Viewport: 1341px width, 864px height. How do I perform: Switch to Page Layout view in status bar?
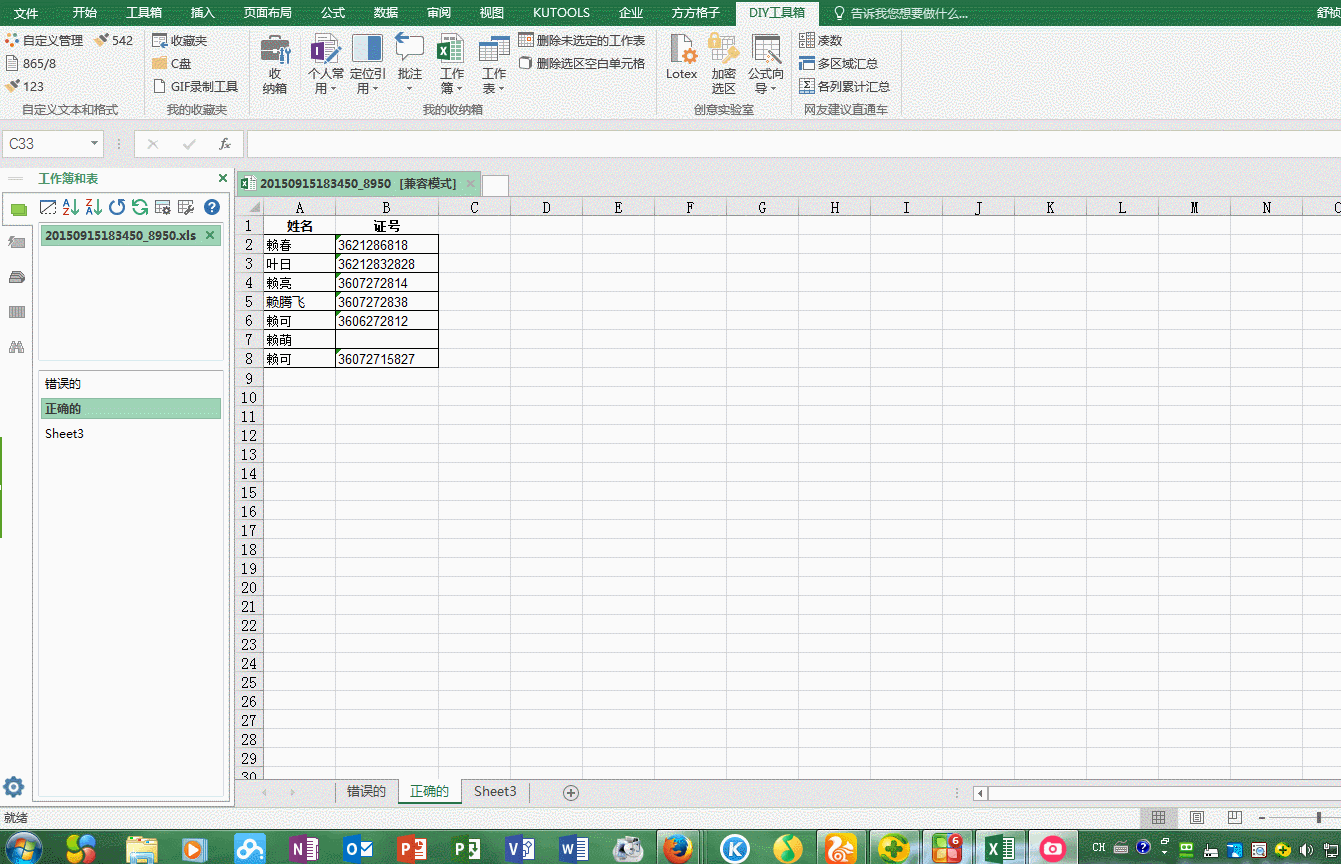click(x=1196, y=818)
